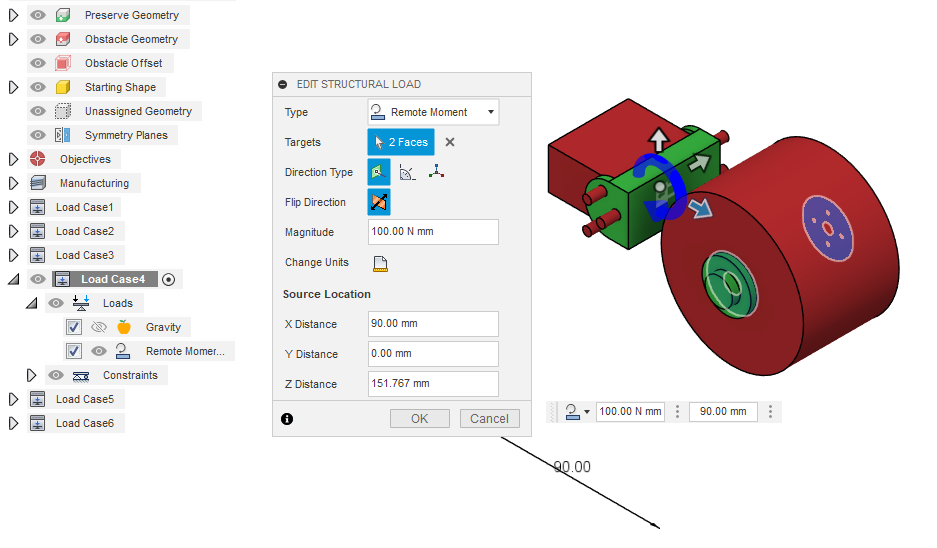Click the Constraints node icon
This screenshot has width=937, height=548.
click(x=81, y=375)
